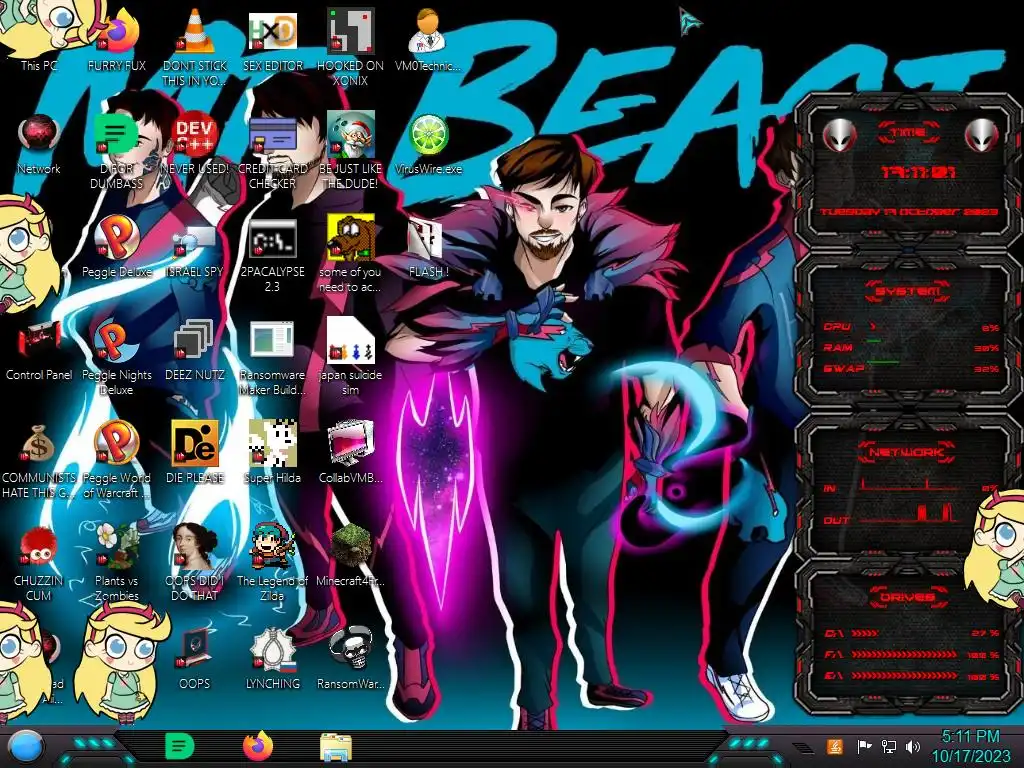Select the green DUMBASS shortcut icon
This screenshot has width=1024, height=768.
[117, 152]
